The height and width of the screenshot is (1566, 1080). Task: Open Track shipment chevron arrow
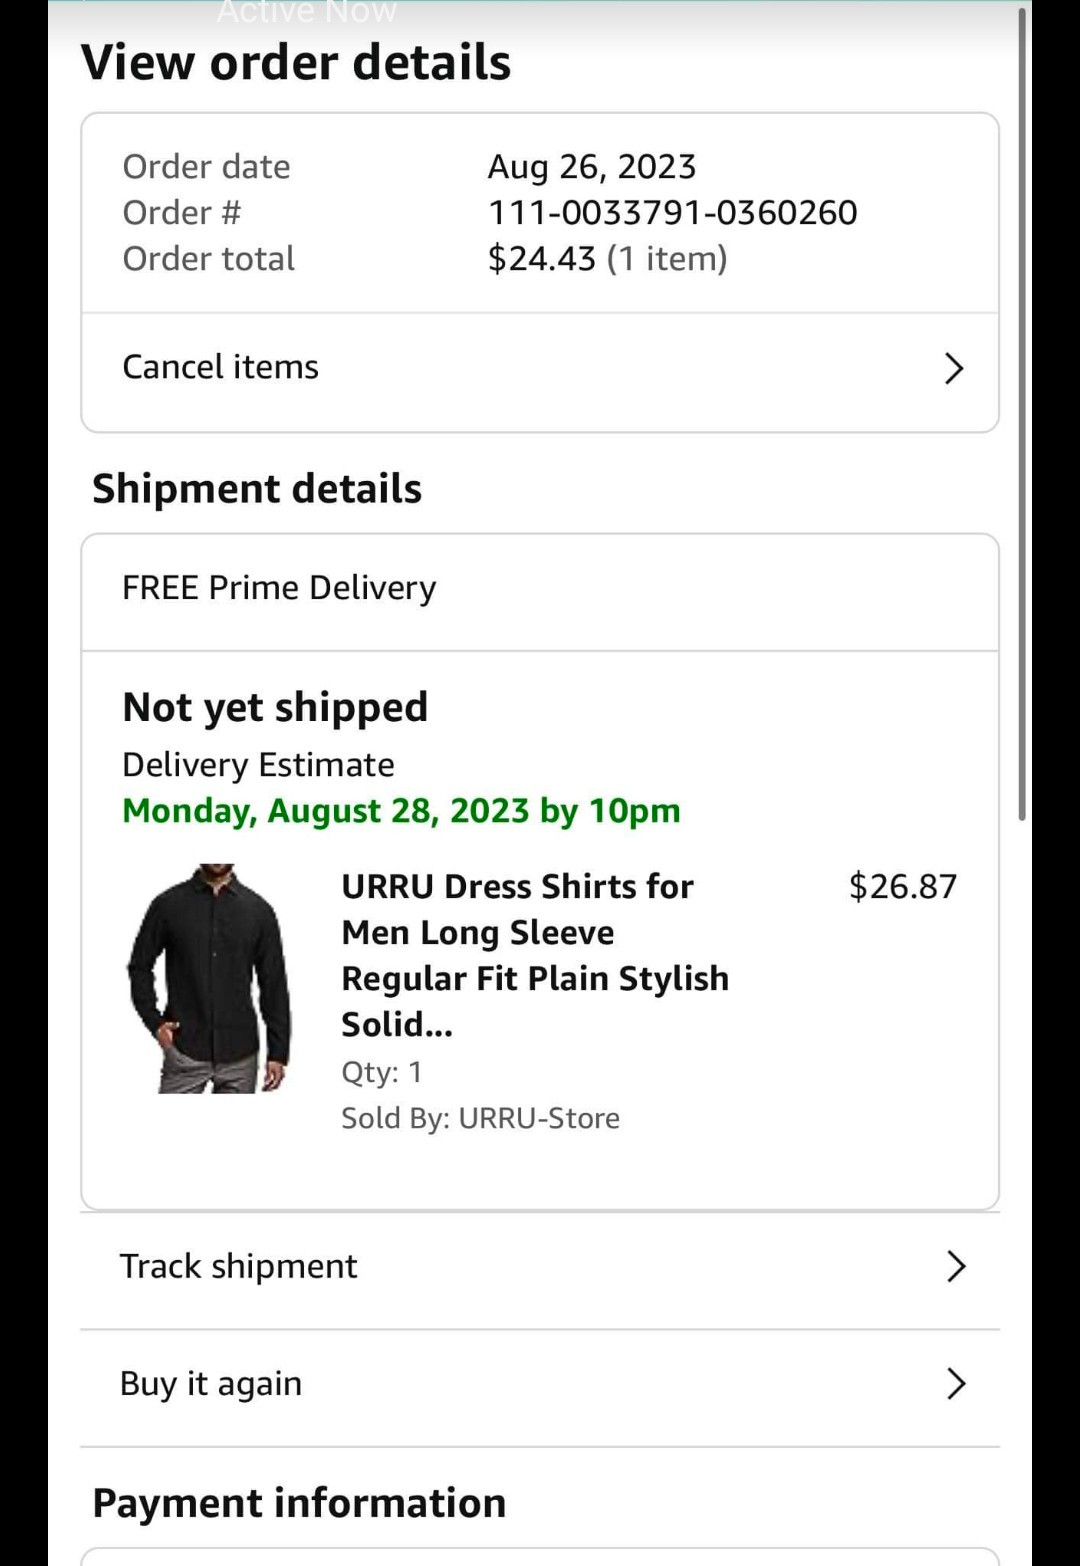pos(955,1266)
